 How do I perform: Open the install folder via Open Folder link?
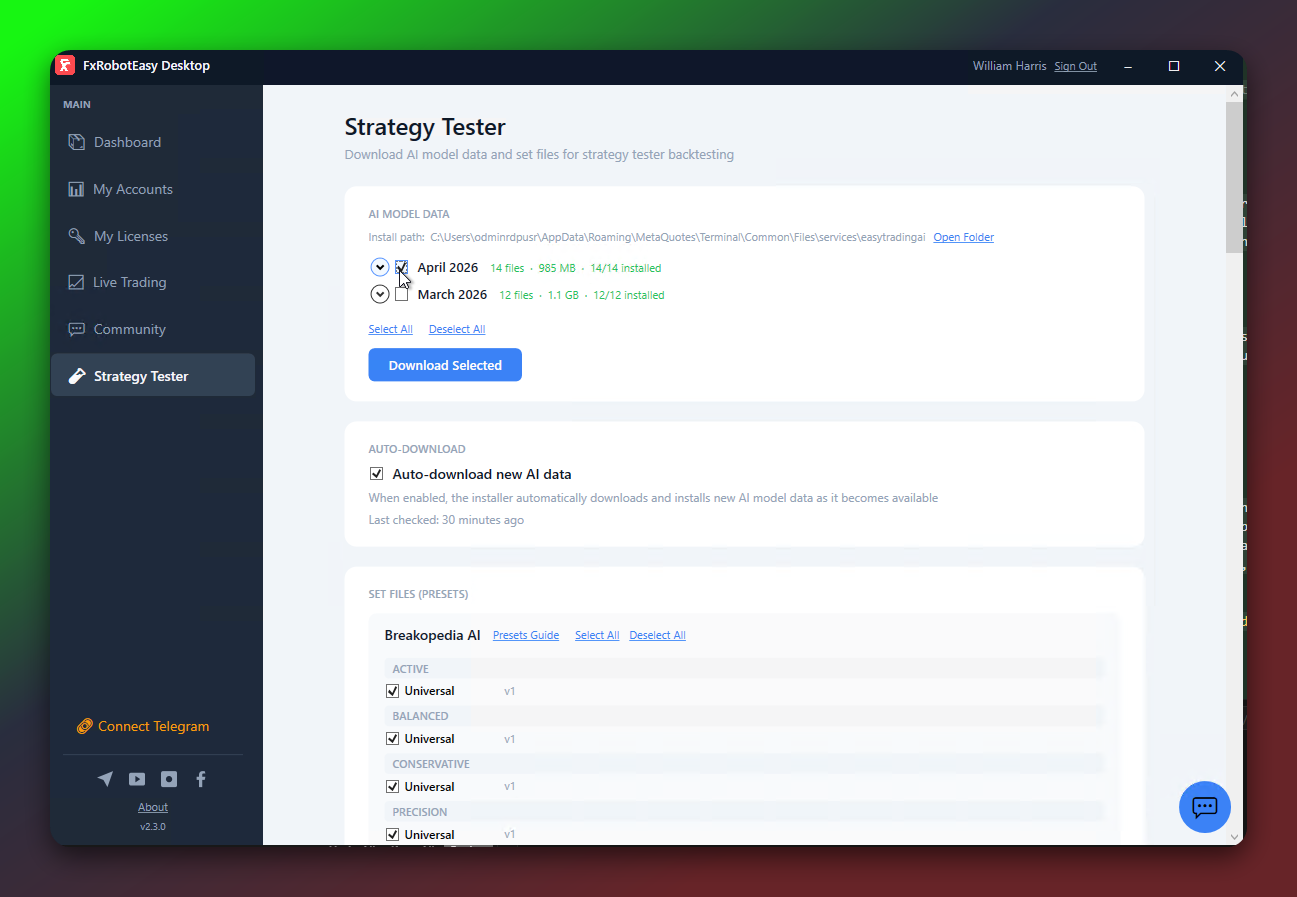(963, 237)
